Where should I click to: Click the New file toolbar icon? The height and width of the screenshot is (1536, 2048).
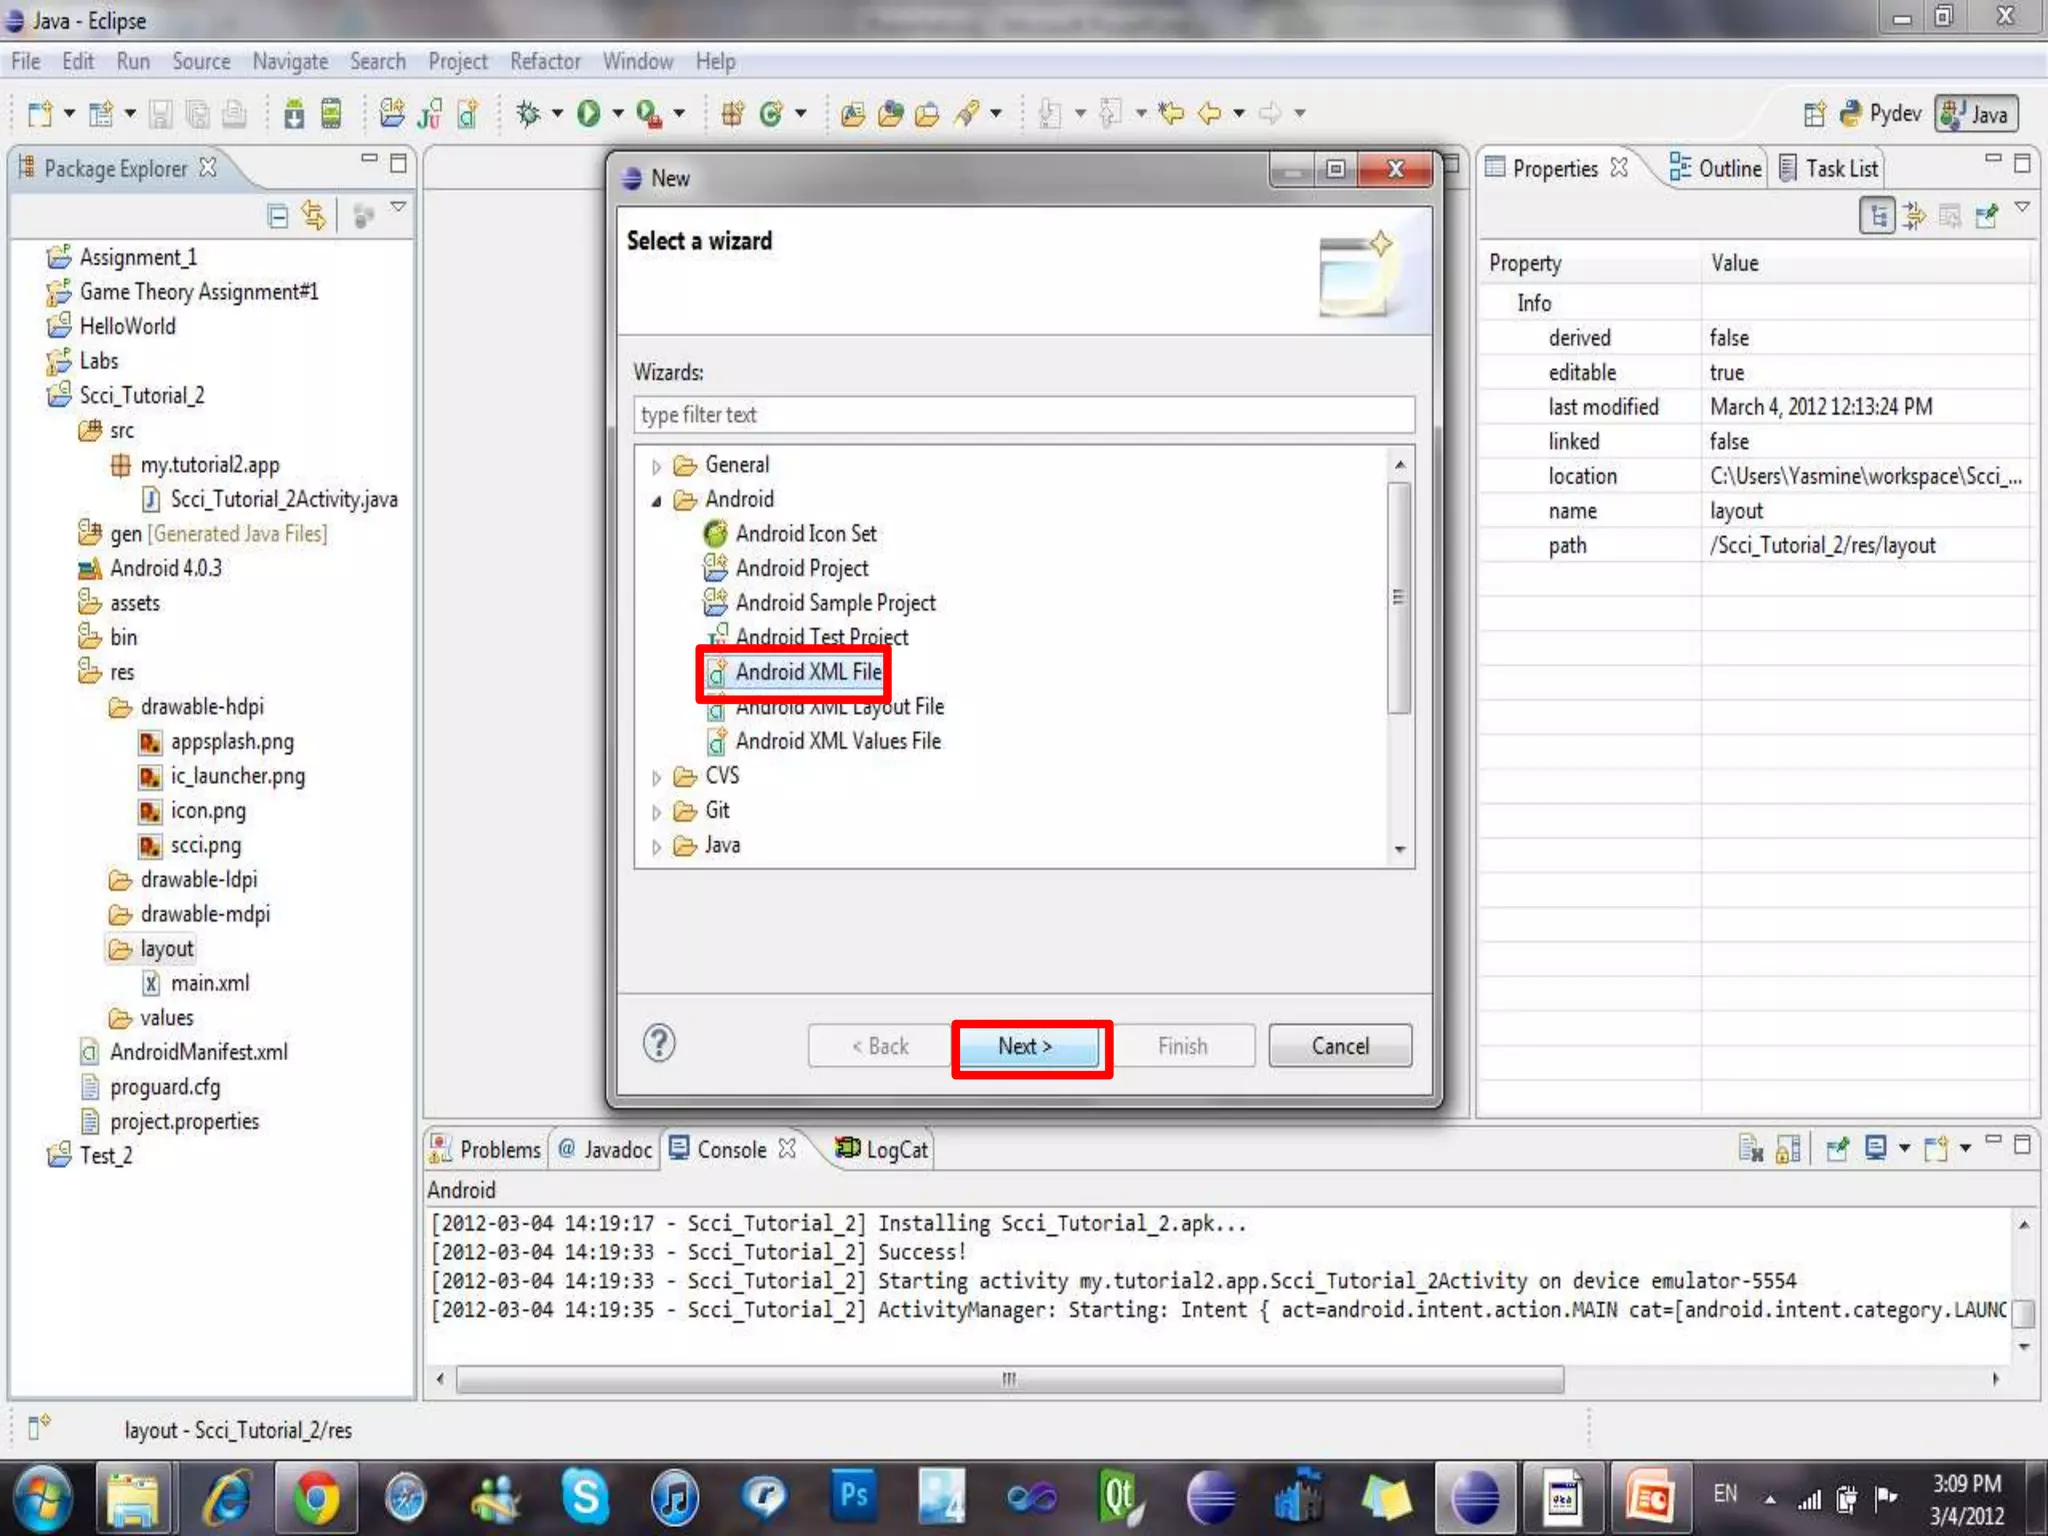39,114
